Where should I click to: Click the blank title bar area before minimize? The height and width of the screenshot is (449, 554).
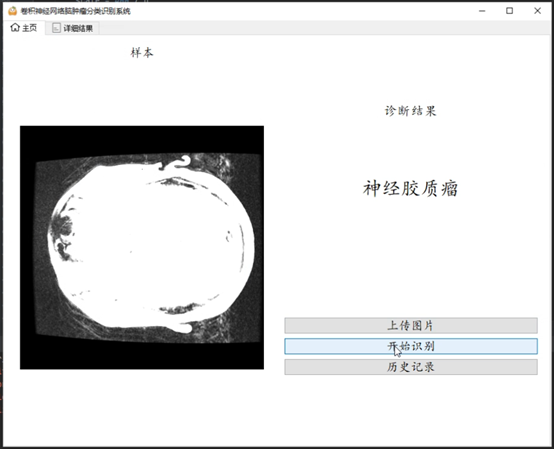tap(299, 11)
